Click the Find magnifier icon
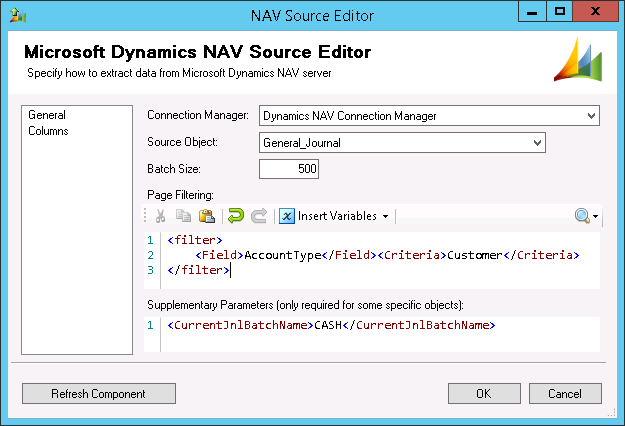The image size is (625, 426). click(582, 216)
